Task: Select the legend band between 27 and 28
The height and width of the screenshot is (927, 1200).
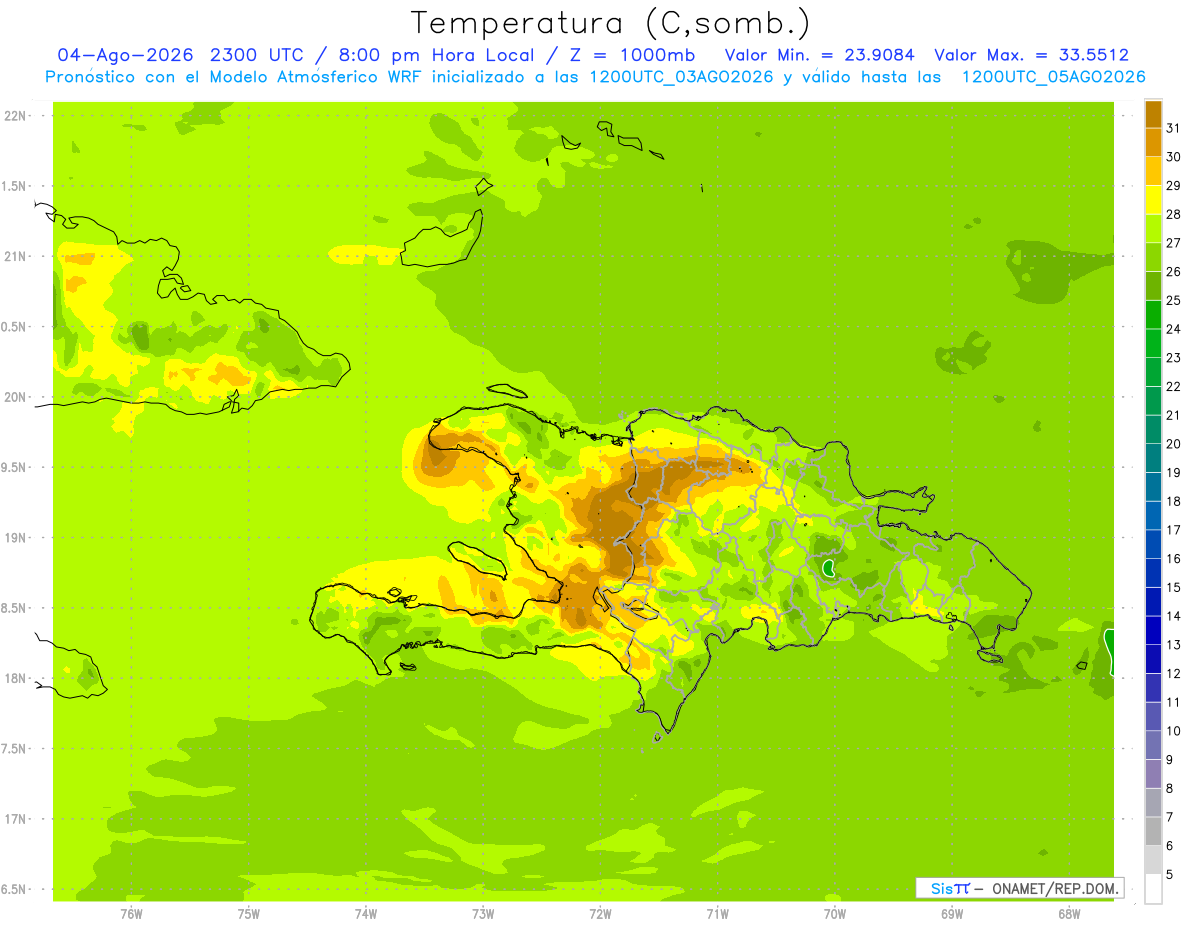Action: (x=1153, y=229)
